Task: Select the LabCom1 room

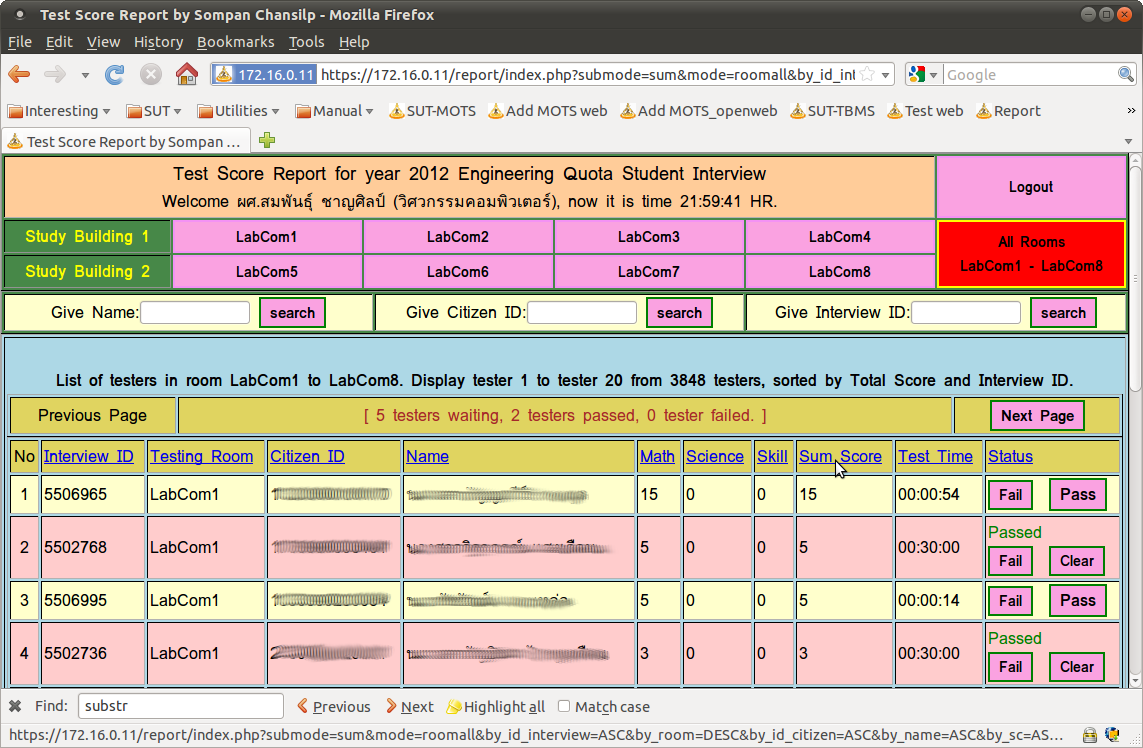Action: pyautogui.click(x=267, y=236)
